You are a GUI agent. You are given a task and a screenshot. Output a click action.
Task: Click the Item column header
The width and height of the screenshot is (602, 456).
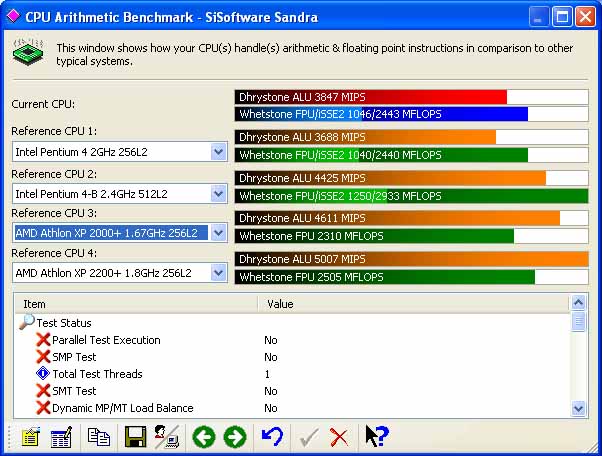(136, 304)
